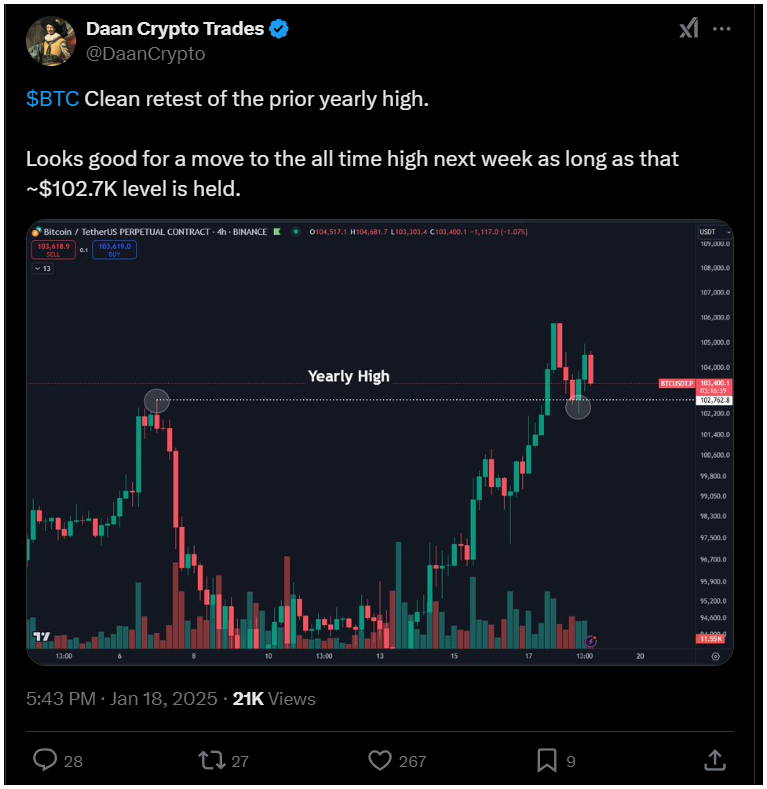The height and width of the screenshot is (789, 767).
Task: Open the @DaanCrypto handle link
Action: [x=145, y=53]
